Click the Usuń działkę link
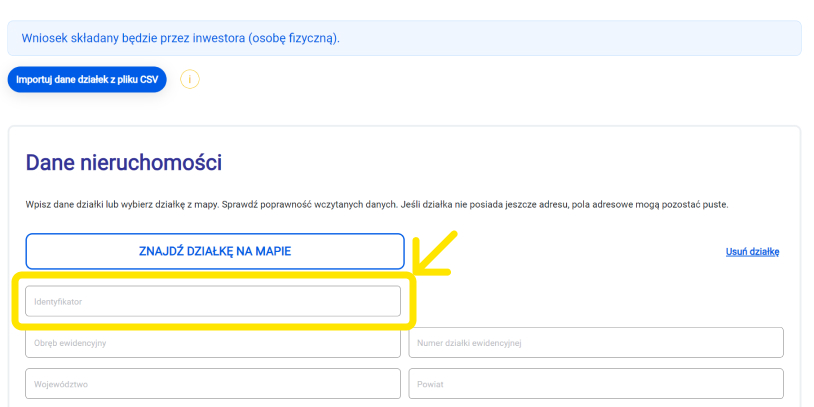The image size is (814, 407). [752, 251]
